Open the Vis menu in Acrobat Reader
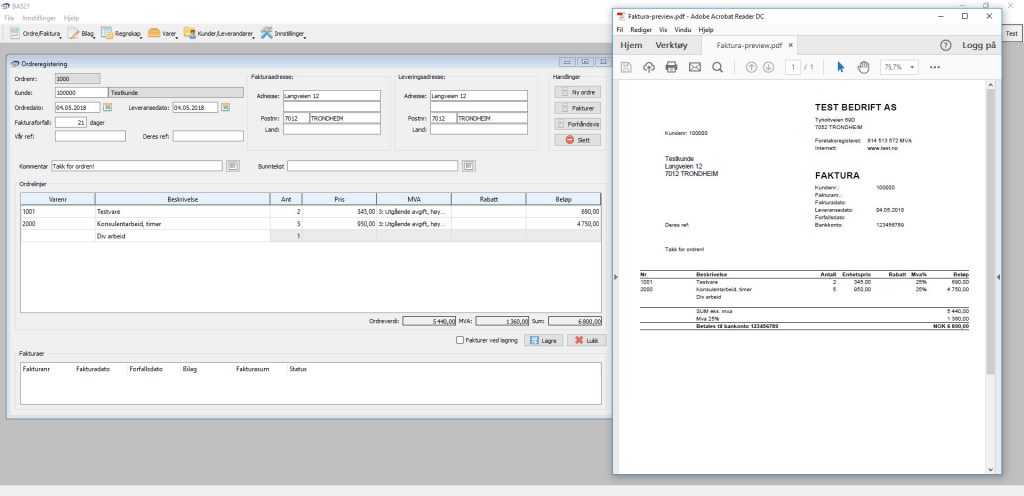The height and width of the screenshot is (496, 1024). point(663,30)
